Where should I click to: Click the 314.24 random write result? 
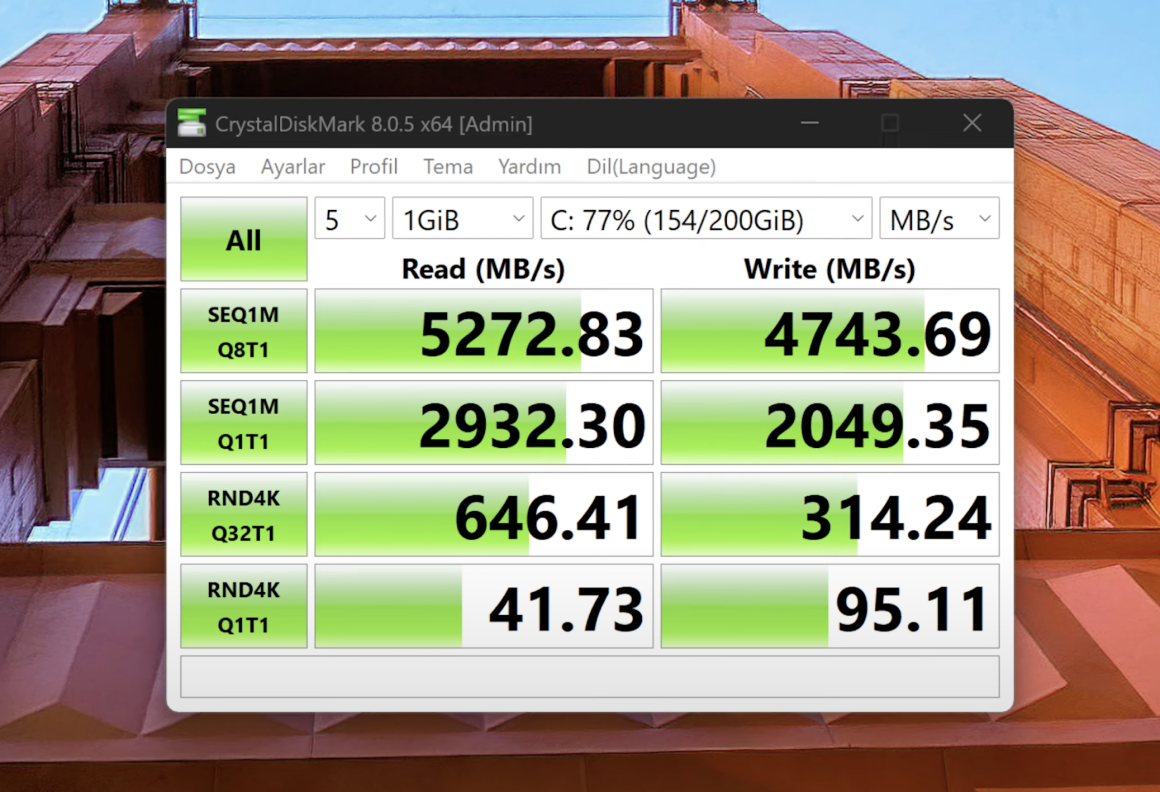pos(829,514)
